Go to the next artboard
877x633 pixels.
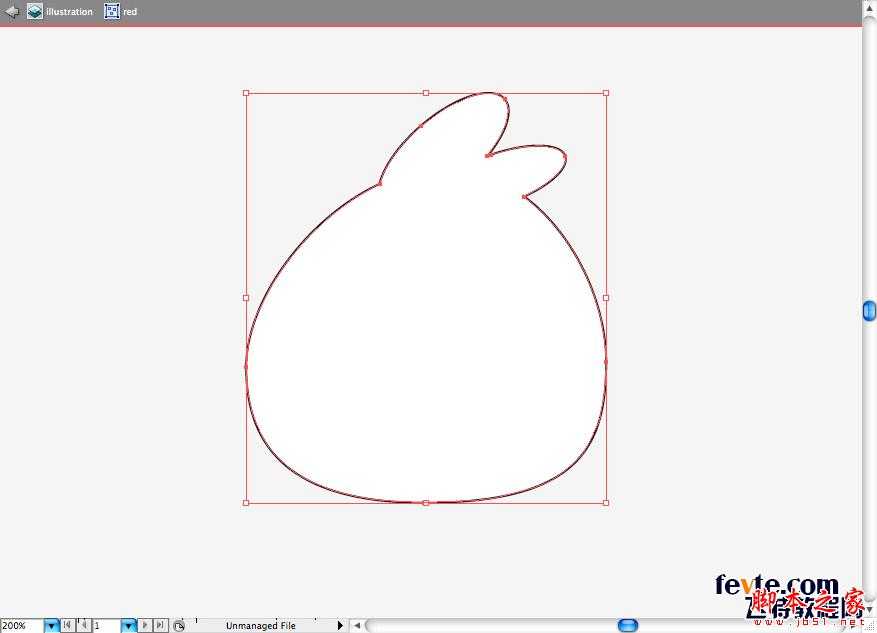(145, 625)
